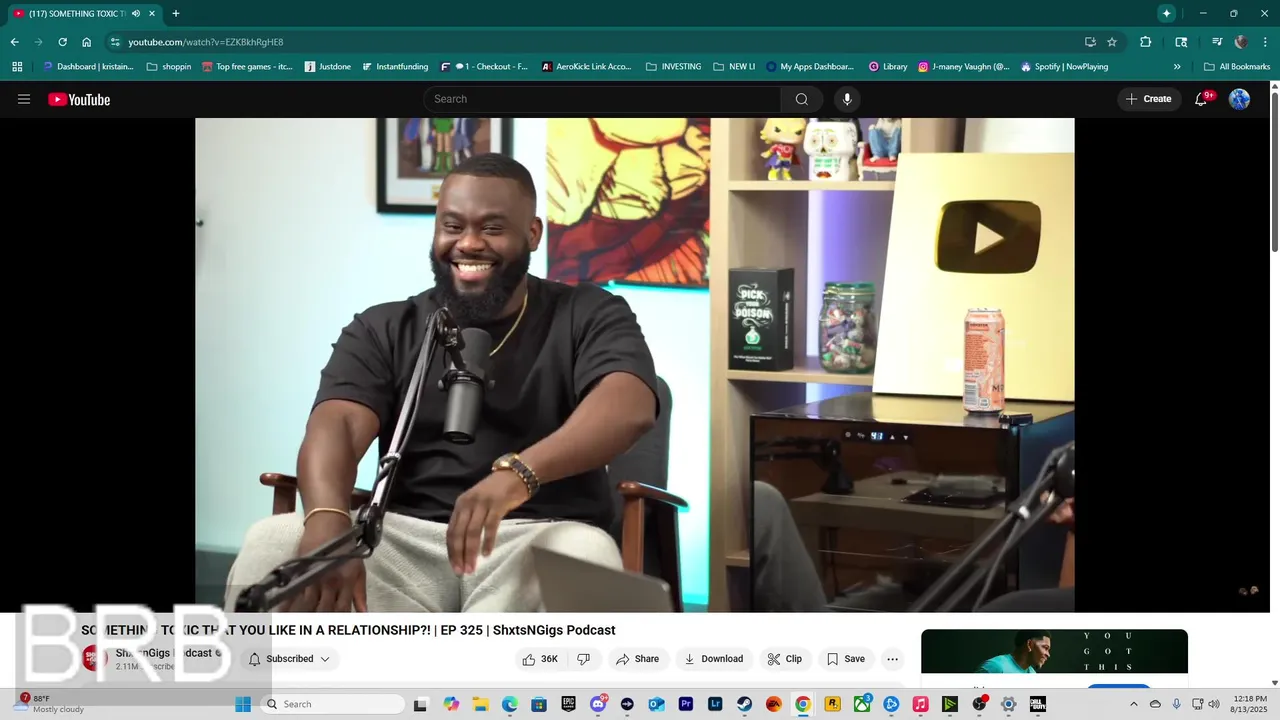Open Steam from taskbar
The height and width of the screenshot is (720, 1280).
pos(745,704)
